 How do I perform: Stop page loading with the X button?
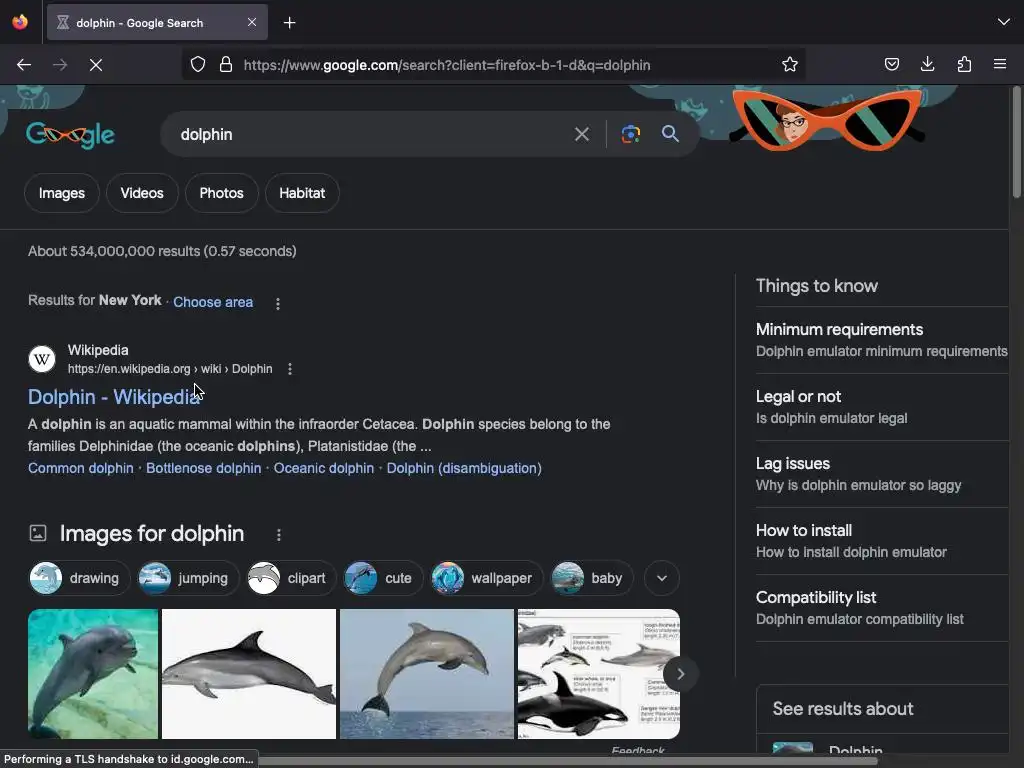(x=96, y=65)
